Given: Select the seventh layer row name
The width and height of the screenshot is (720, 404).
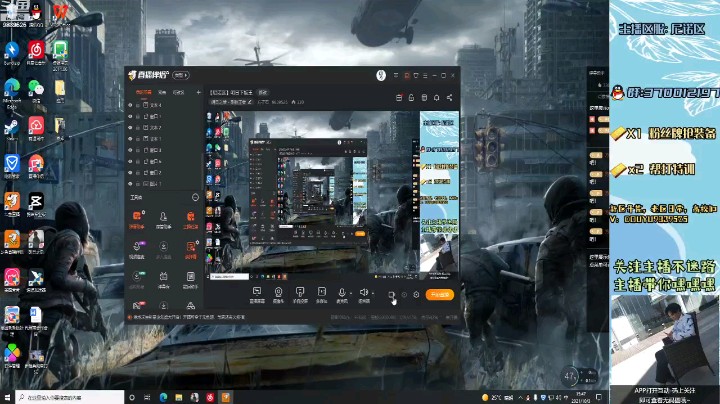Looking at the screenshot, I should click(156, 173).
